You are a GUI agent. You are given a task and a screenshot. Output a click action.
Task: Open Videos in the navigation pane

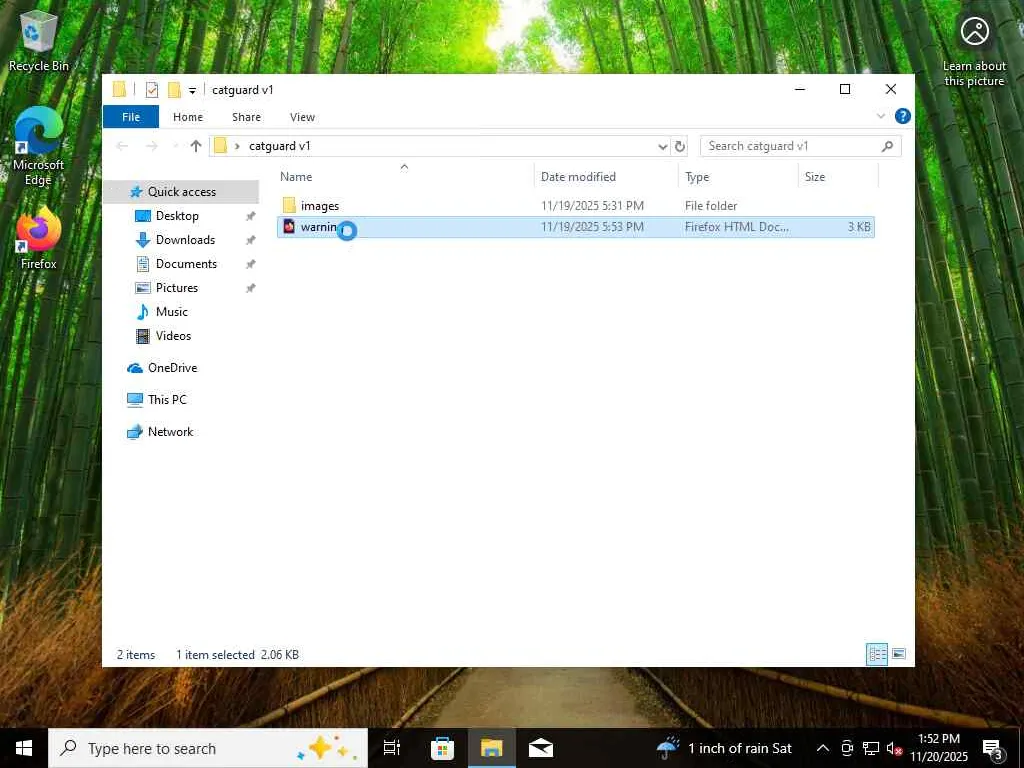(173, 336)
